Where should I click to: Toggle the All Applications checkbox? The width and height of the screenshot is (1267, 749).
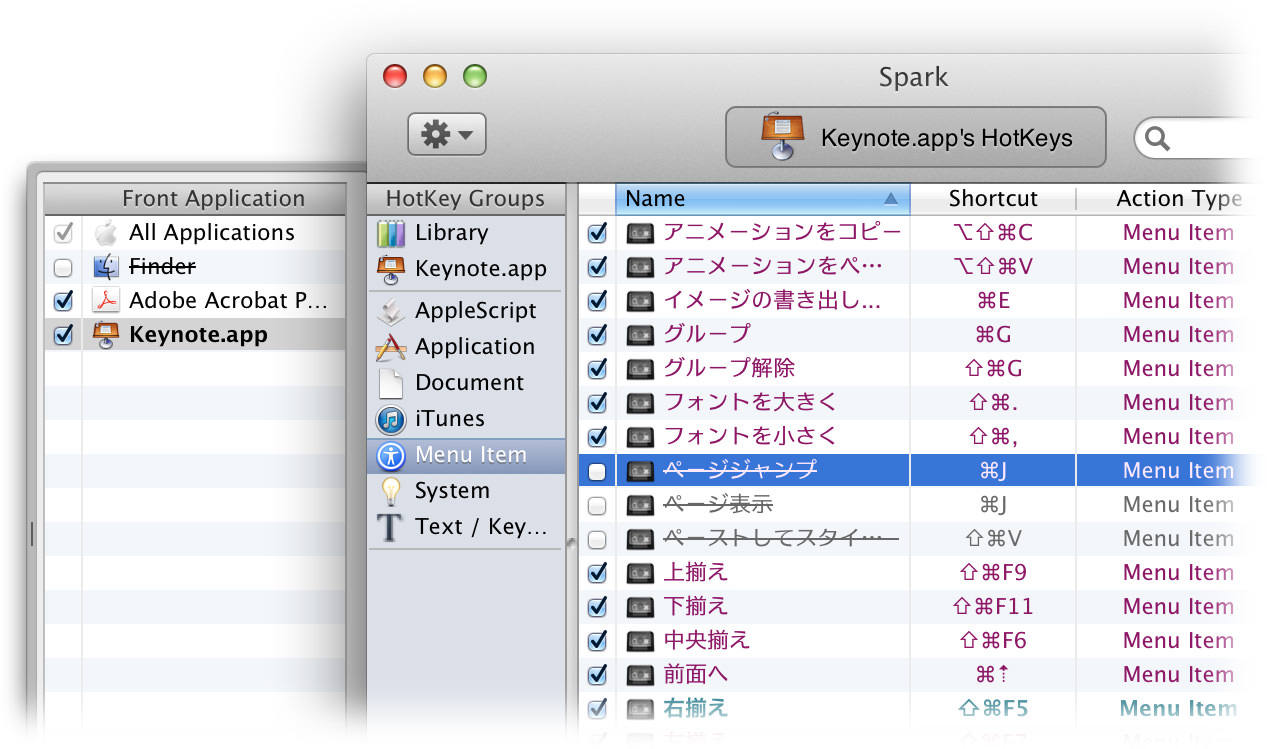(63, 233)
